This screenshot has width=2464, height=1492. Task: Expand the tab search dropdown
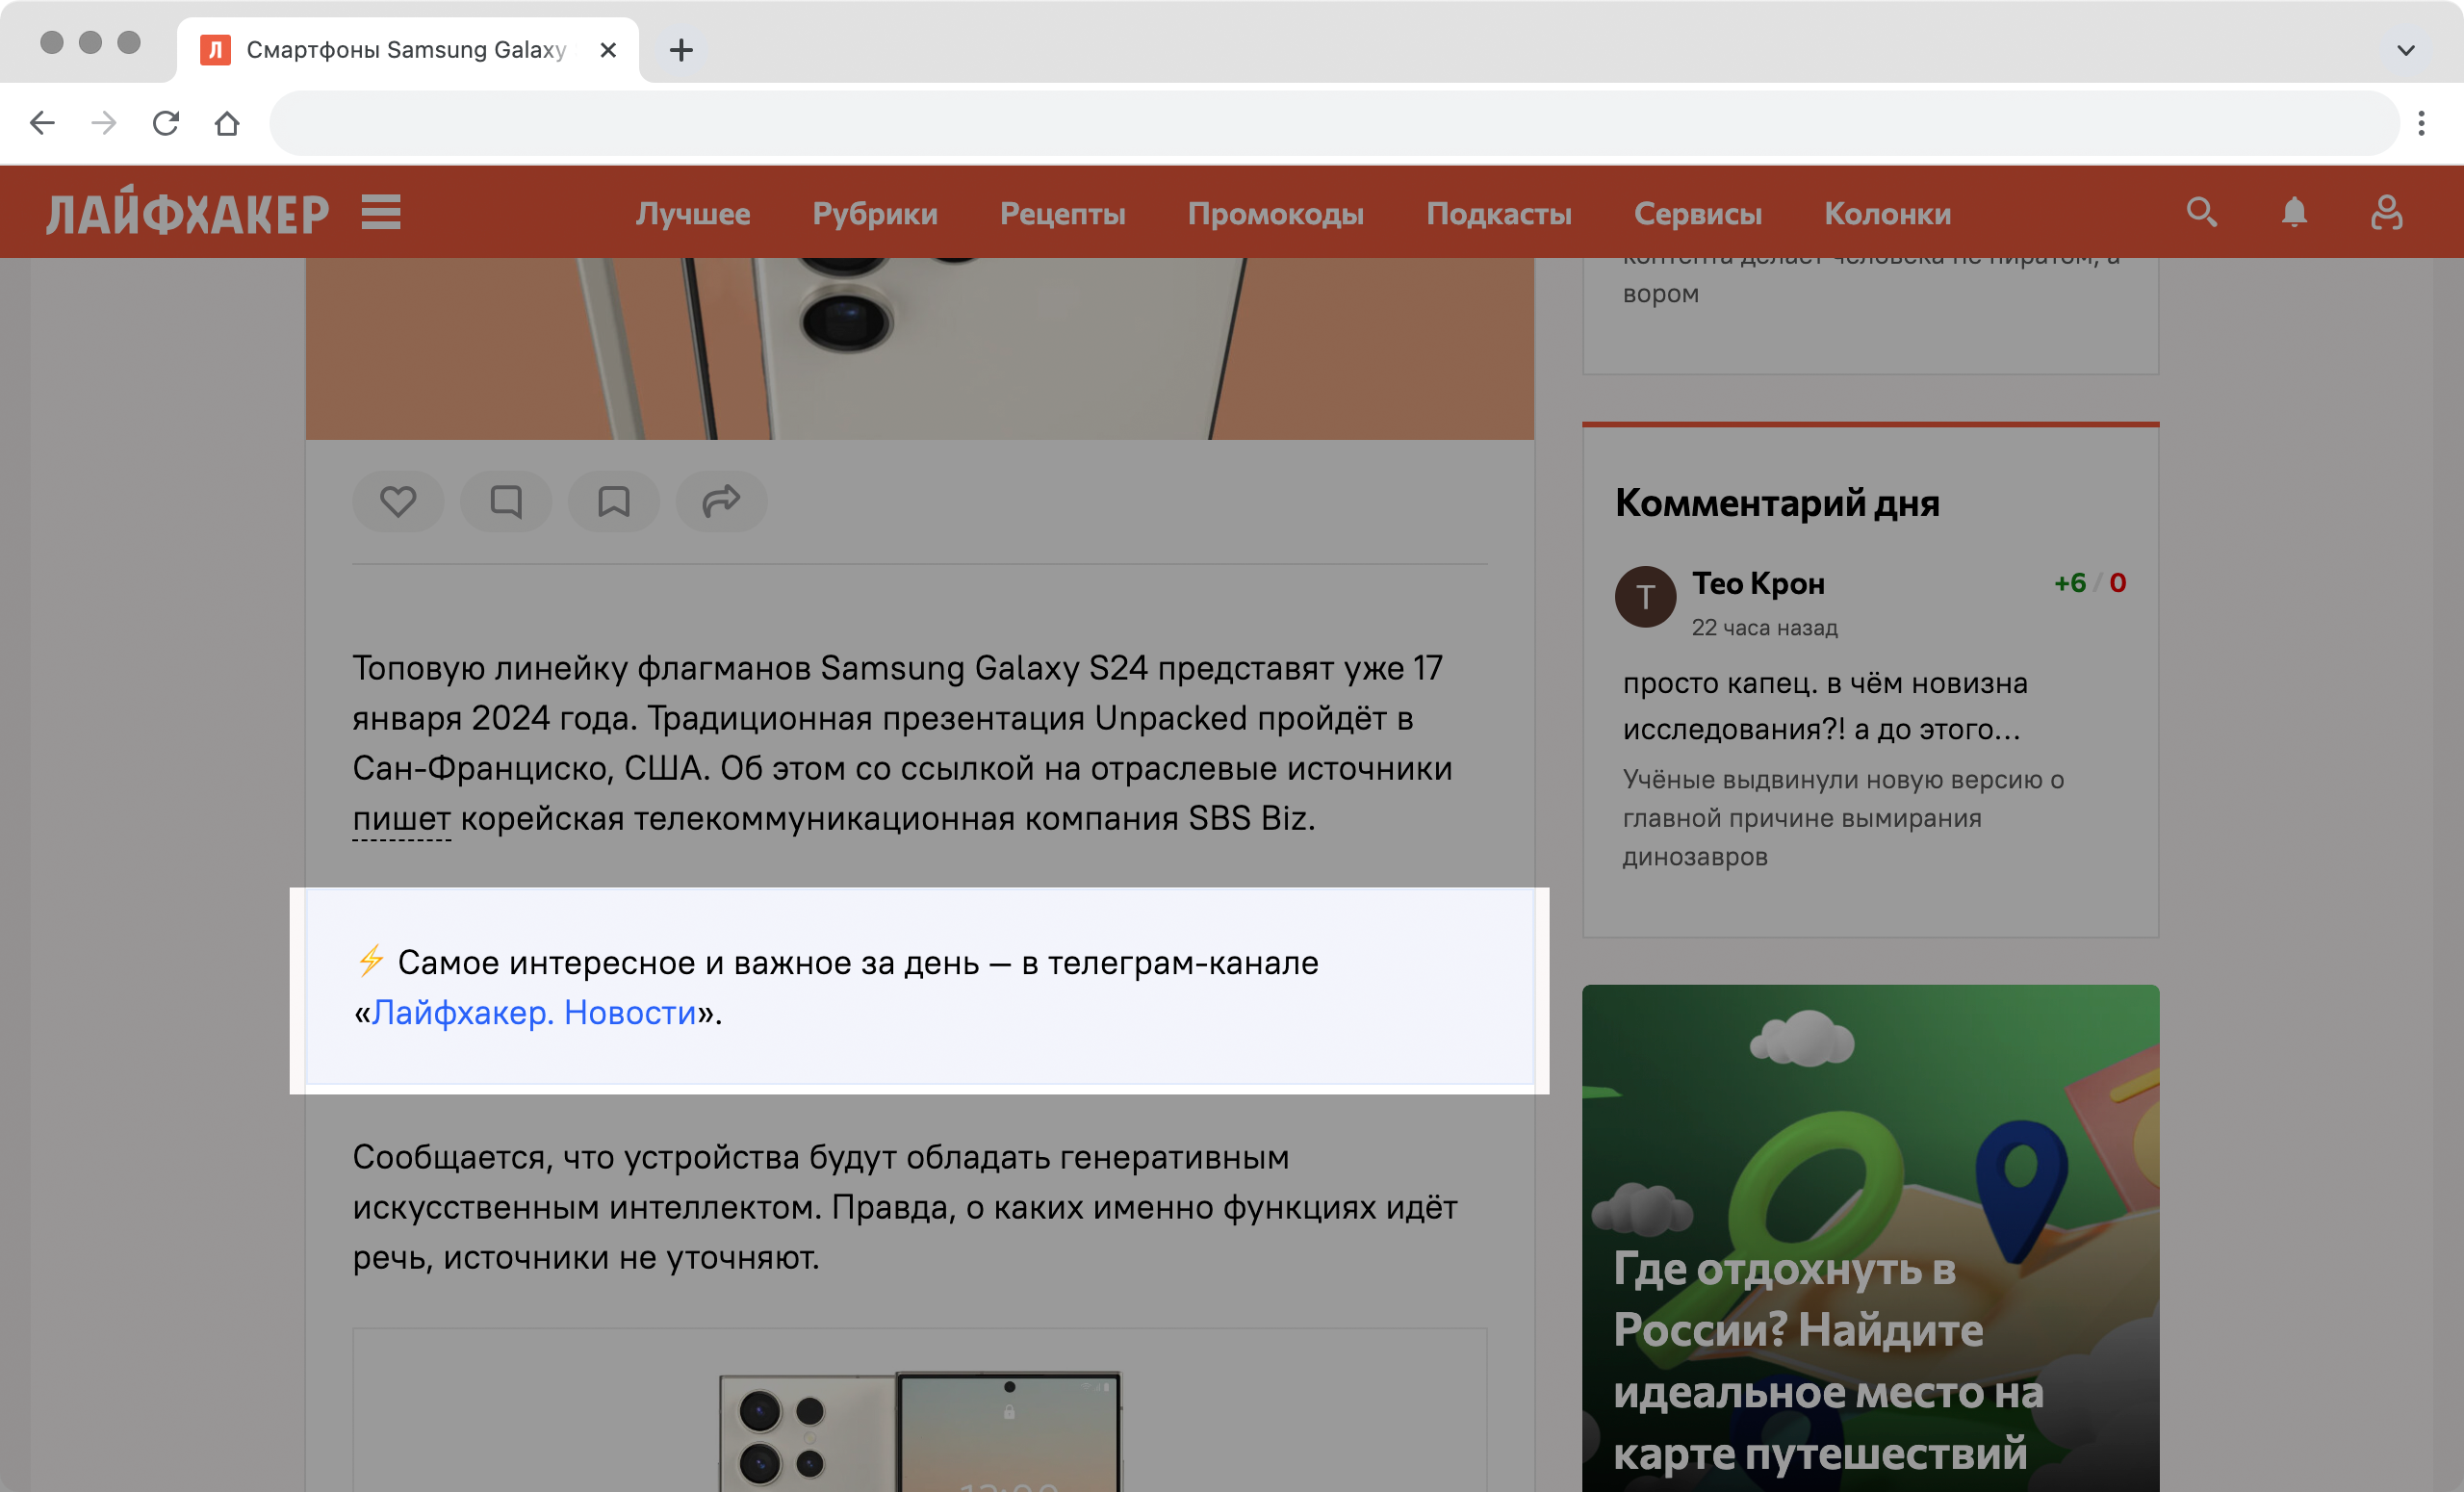(2406, 50)
